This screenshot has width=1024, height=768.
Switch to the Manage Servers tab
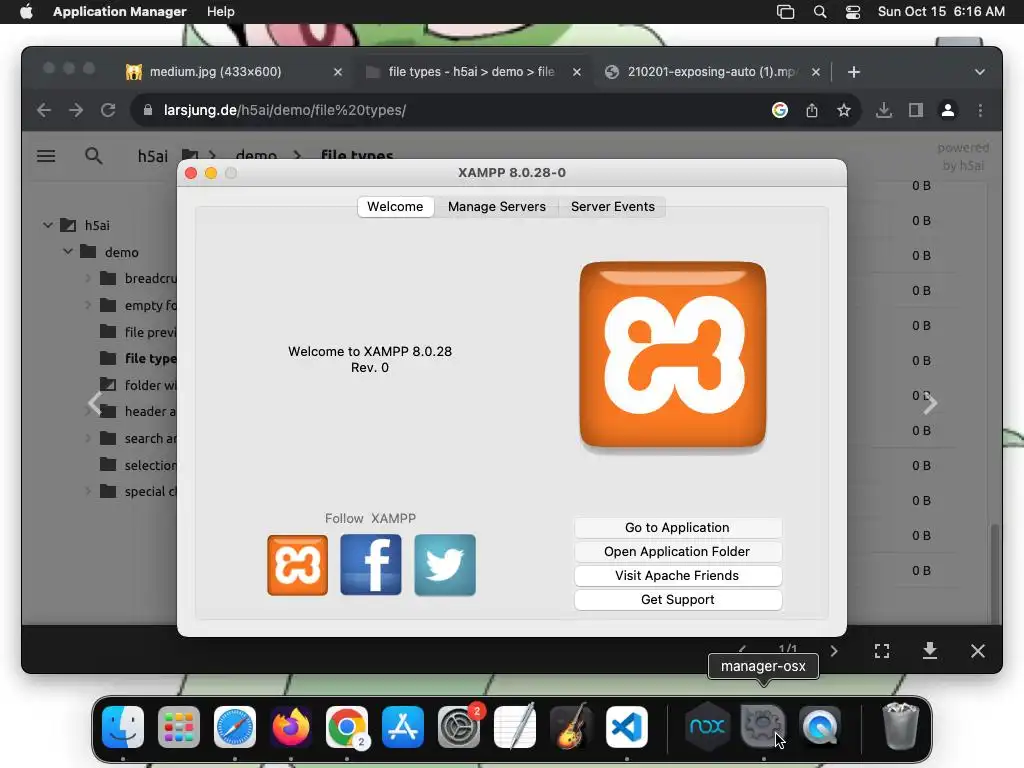point(496,206)
